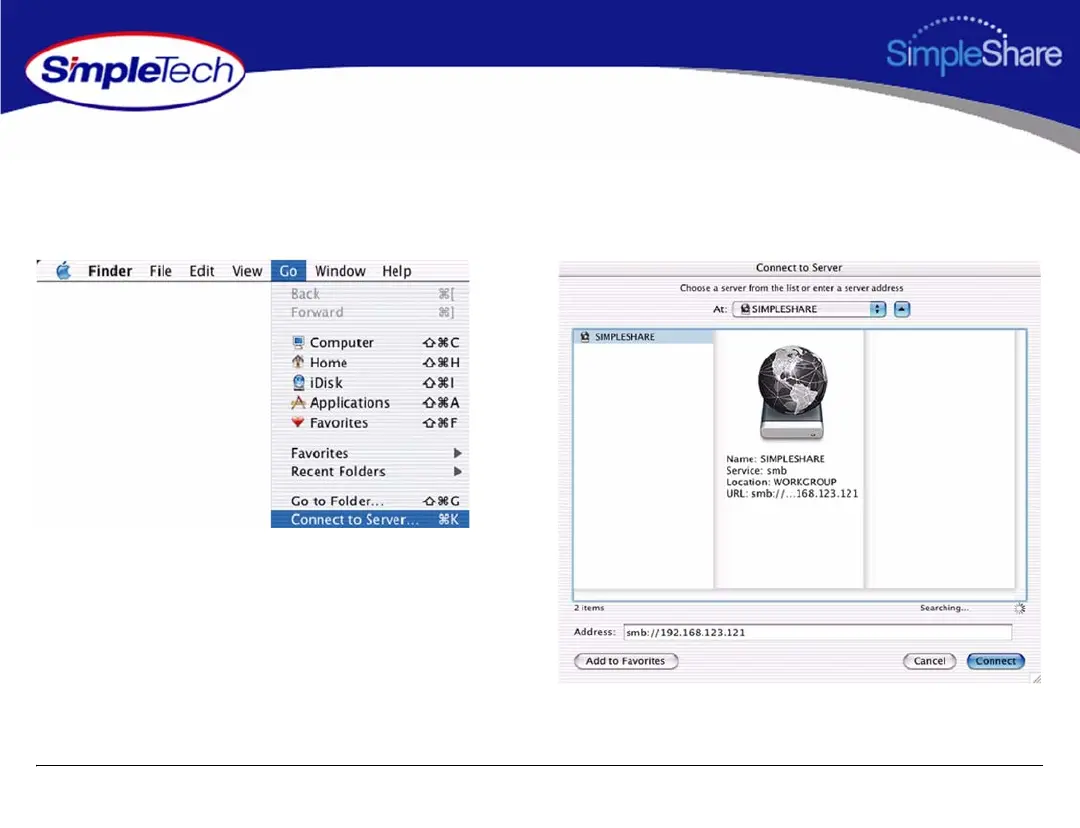Click the 'Name: SIMPLESHARE' text

tap(775, 459)
